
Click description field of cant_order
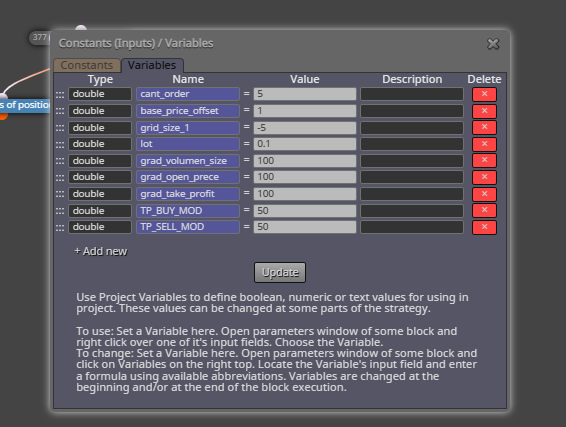coord(412,94)
